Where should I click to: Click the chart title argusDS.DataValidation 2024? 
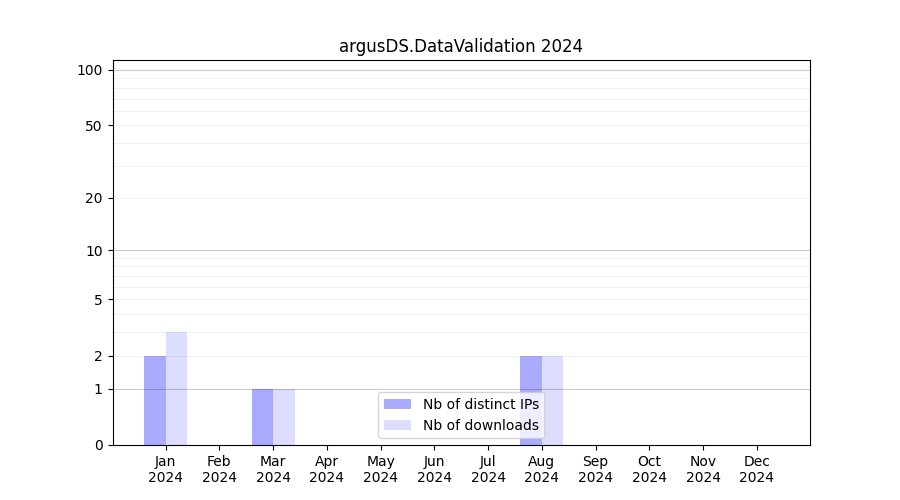tap(461, 46)
